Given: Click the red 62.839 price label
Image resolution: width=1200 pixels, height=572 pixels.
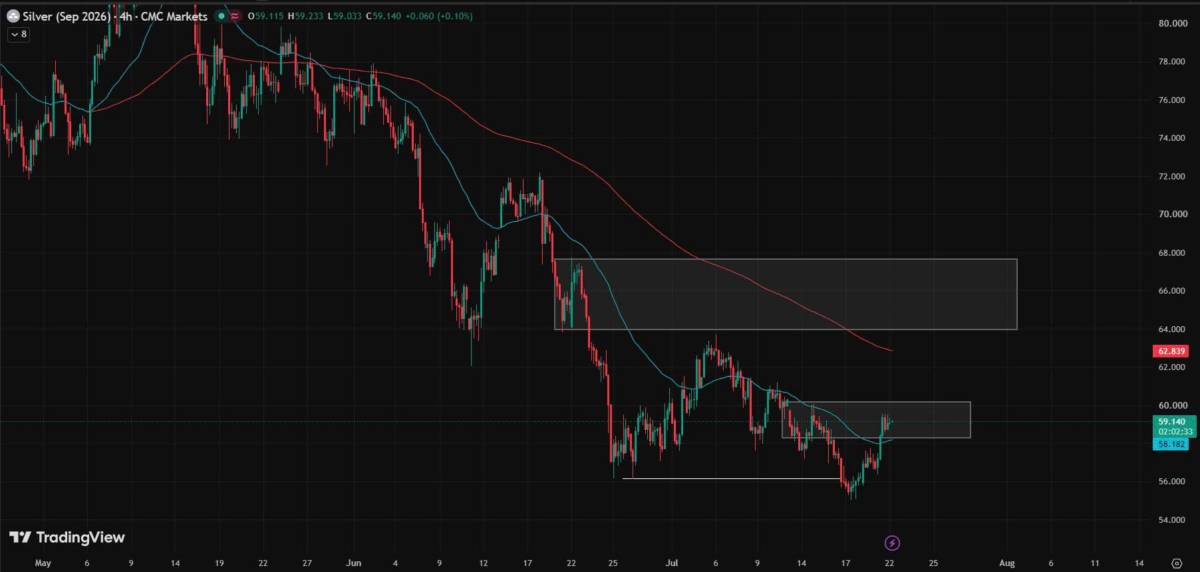Looking at the screenshot, I should point(1170,351).
